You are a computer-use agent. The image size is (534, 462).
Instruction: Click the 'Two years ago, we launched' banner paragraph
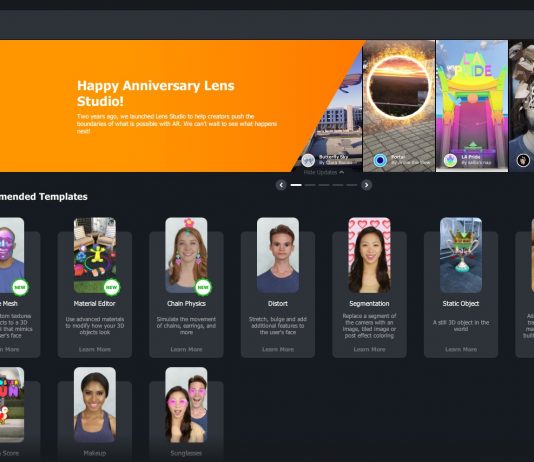177,124
